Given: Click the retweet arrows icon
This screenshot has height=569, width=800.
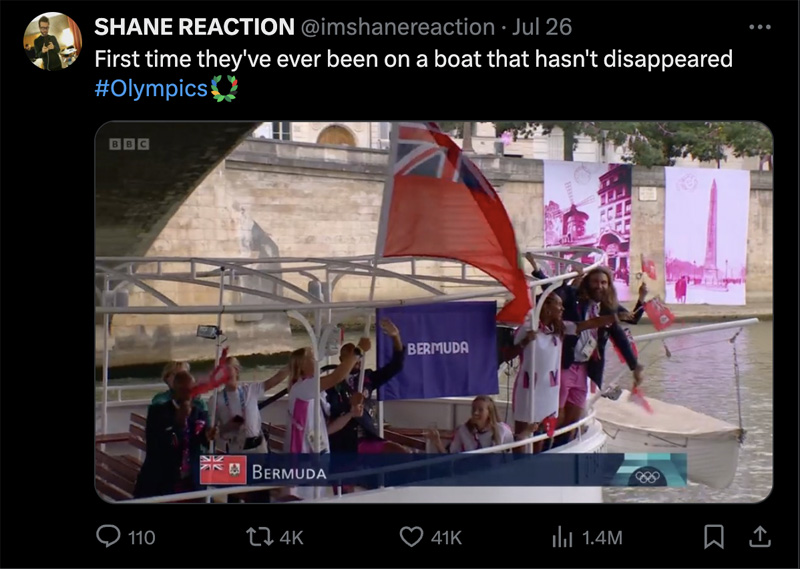Looking at the screenshot, I should click(x=260, y=537).
